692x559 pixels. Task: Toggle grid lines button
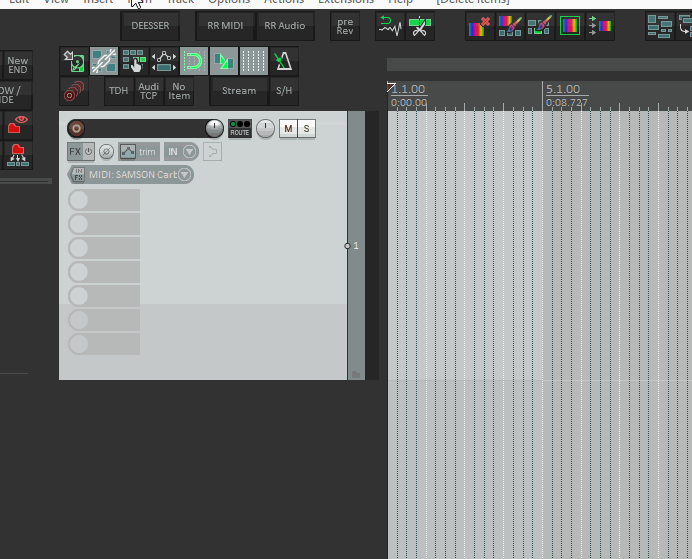click(254, 61)
